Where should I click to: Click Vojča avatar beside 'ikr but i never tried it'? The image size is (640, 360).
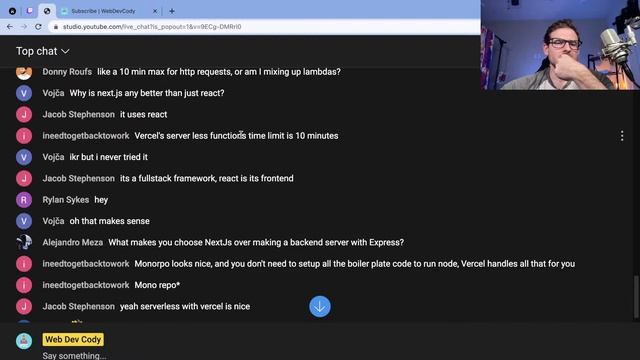point(24,157)
